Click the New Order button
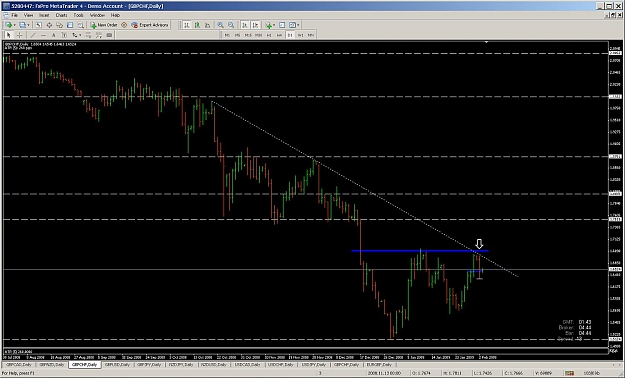Screen dimensions: 625x378 [x=104, y=25]
